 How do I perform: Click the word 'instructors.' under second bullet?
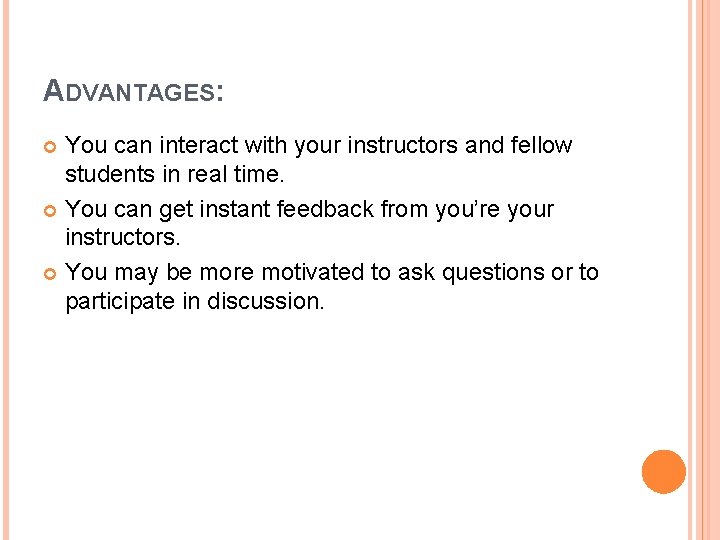coord(123,237)
